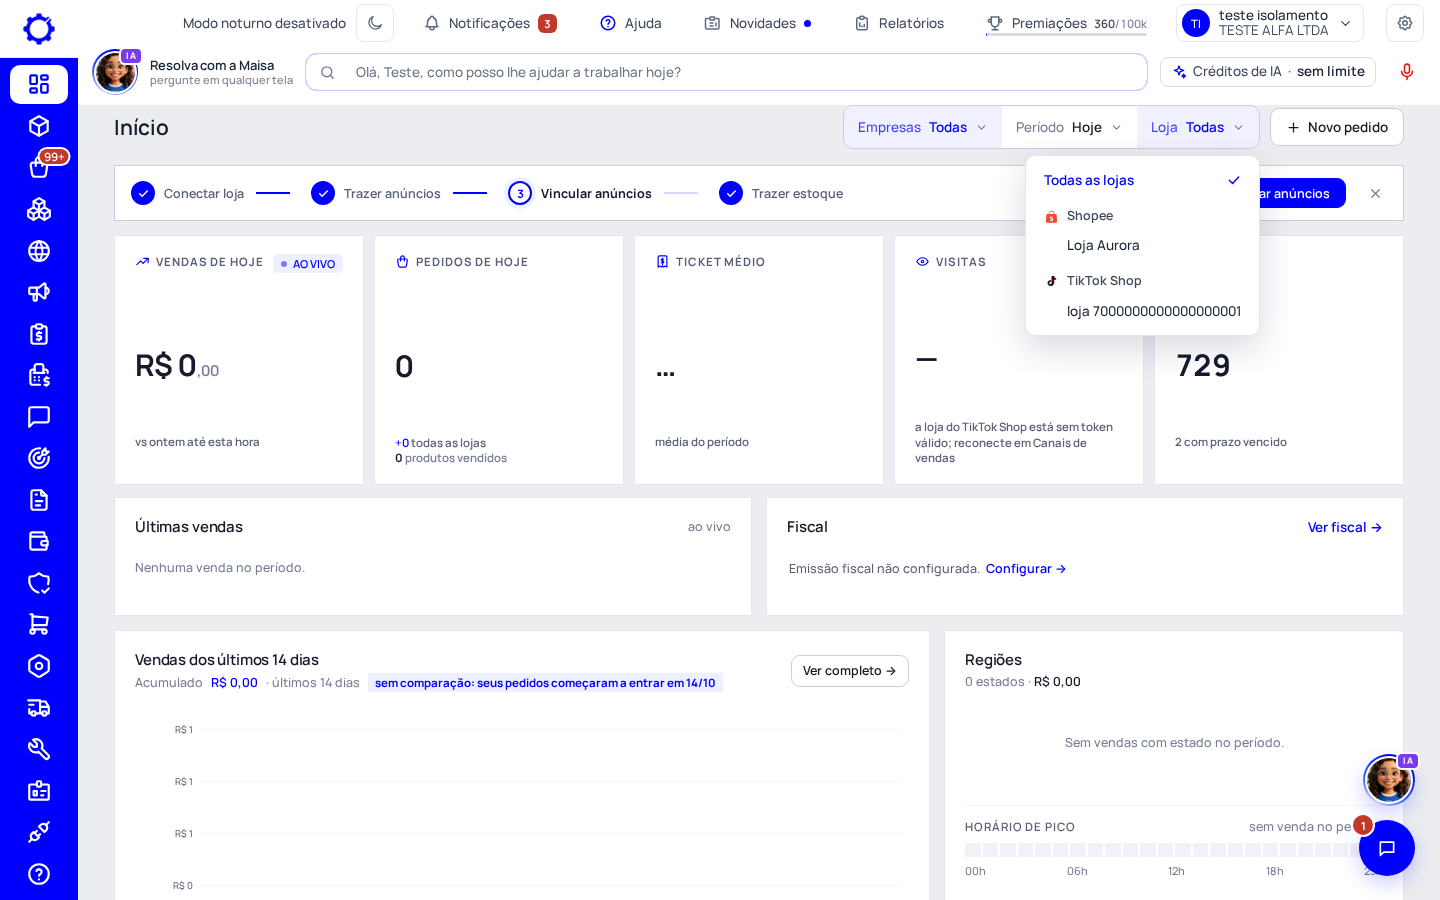The width and height of the screenshot is (1440, 900).
Task: Open the megaphone icon in the sidebar
Action: point(39,292)
